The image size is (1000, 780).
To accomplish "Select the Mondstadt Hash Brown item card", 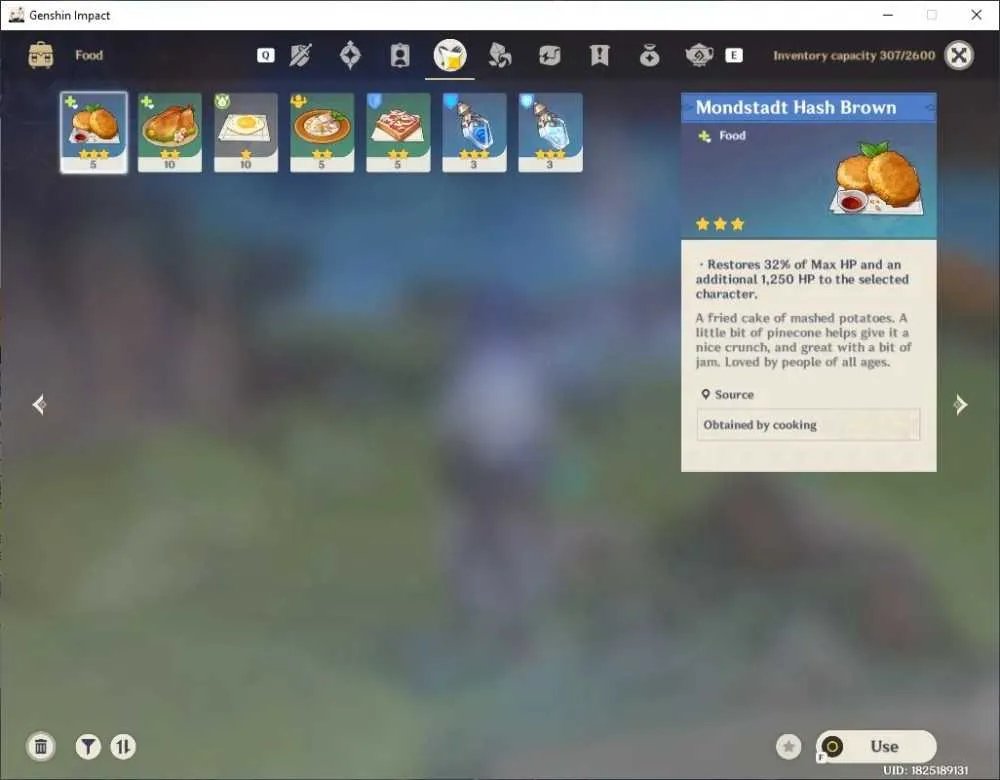I will [94, 133].
